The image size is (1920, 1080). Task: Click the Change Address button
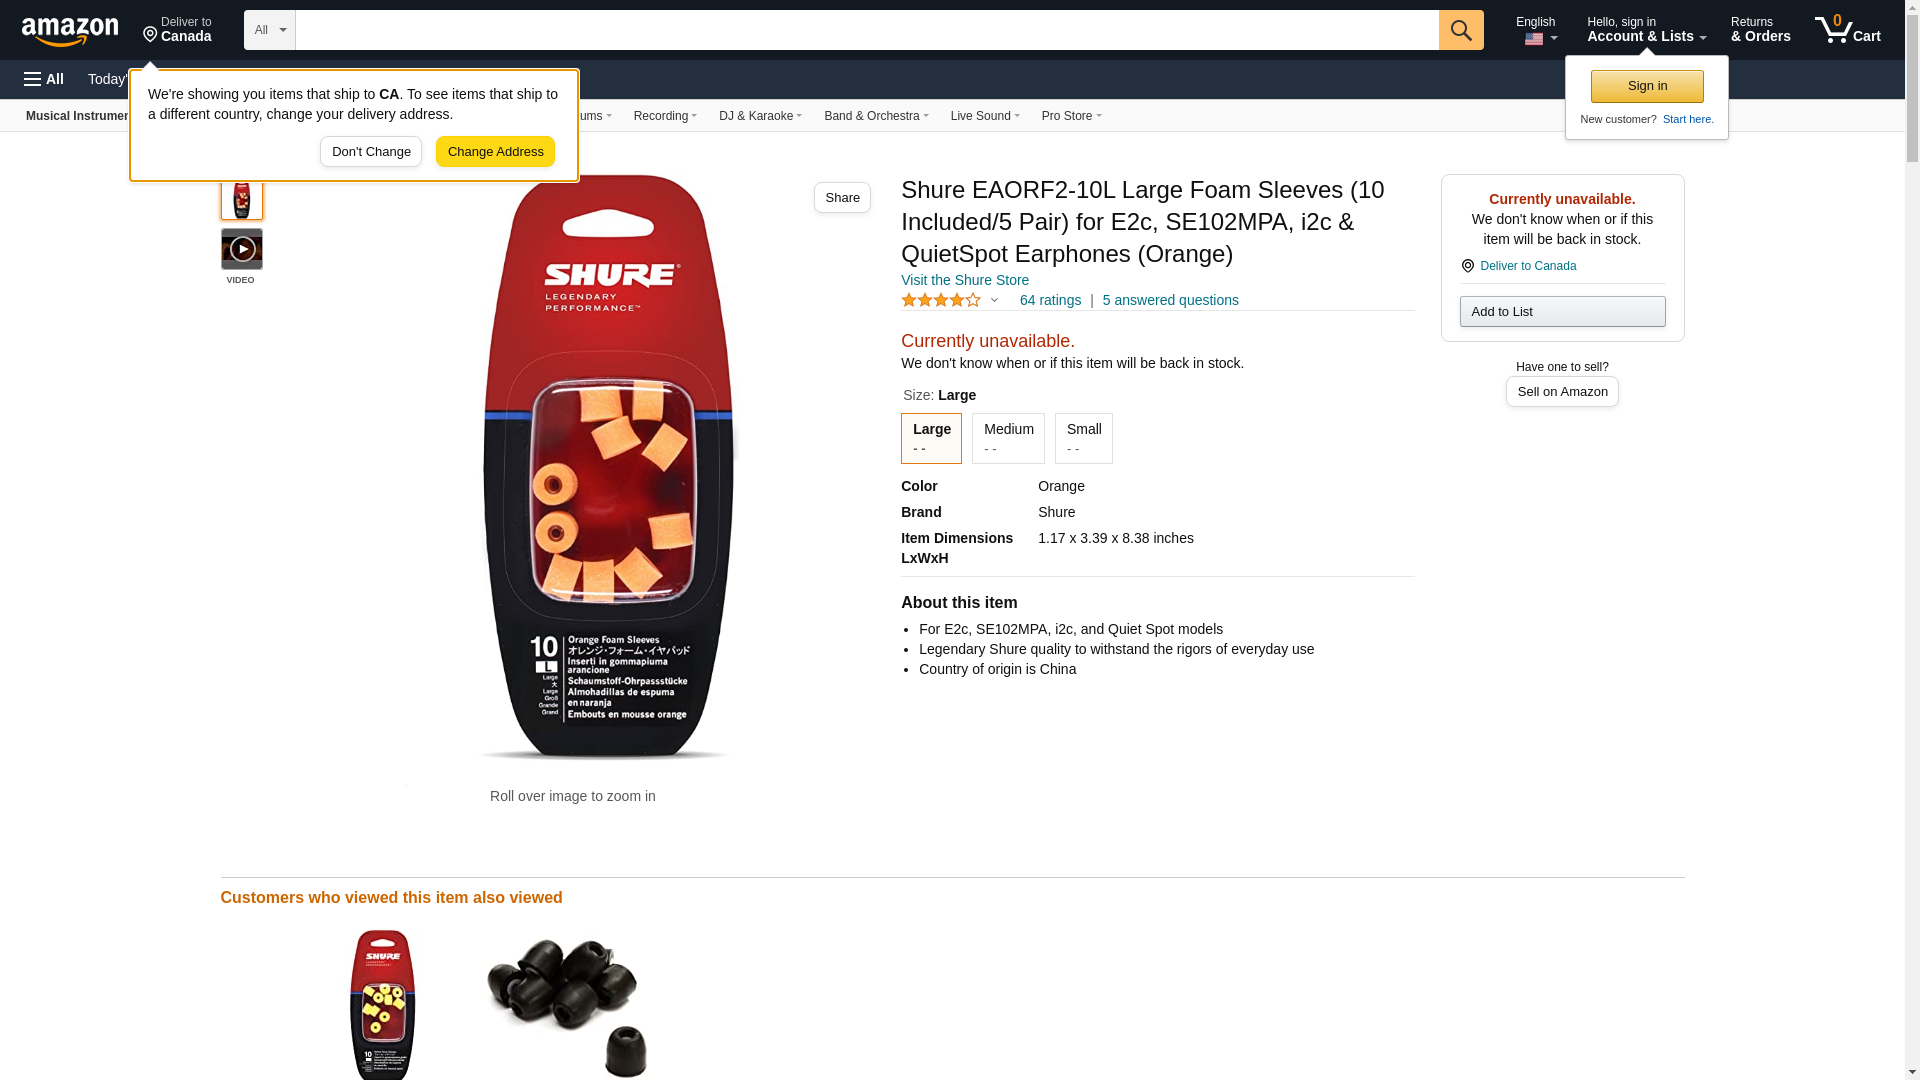point(495,152)
